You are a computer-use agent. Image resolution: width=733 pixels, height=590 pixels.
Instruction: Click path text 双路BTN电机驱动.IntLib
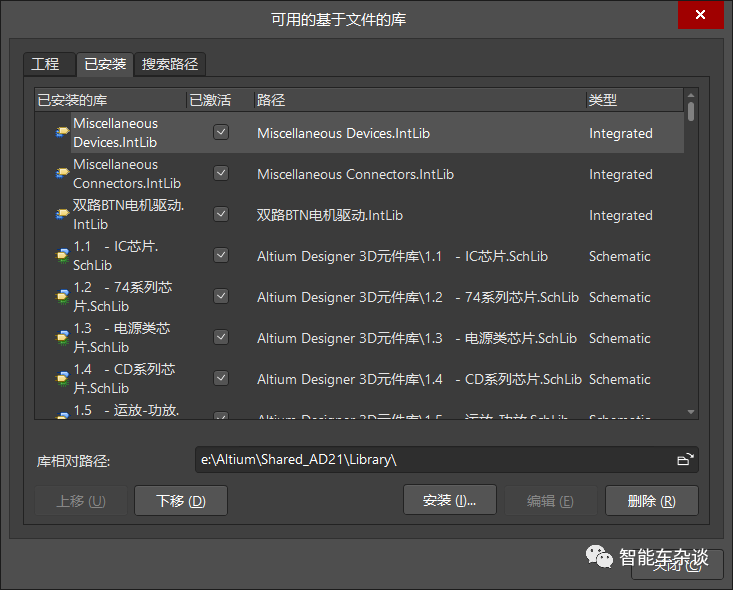(330, 215)
